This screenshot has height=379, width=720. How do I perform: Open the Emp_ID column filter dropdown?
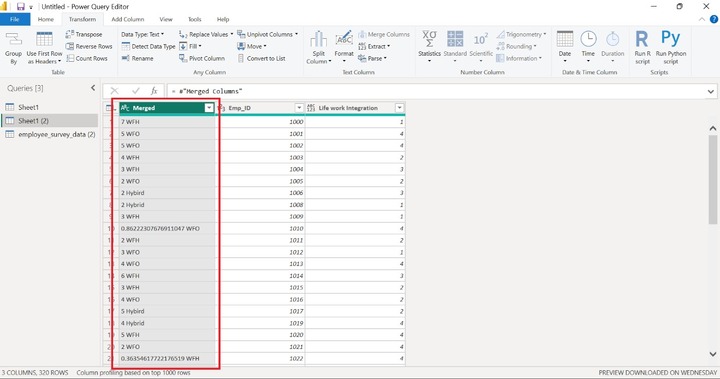pyautogui.click(x=299, y=108)
